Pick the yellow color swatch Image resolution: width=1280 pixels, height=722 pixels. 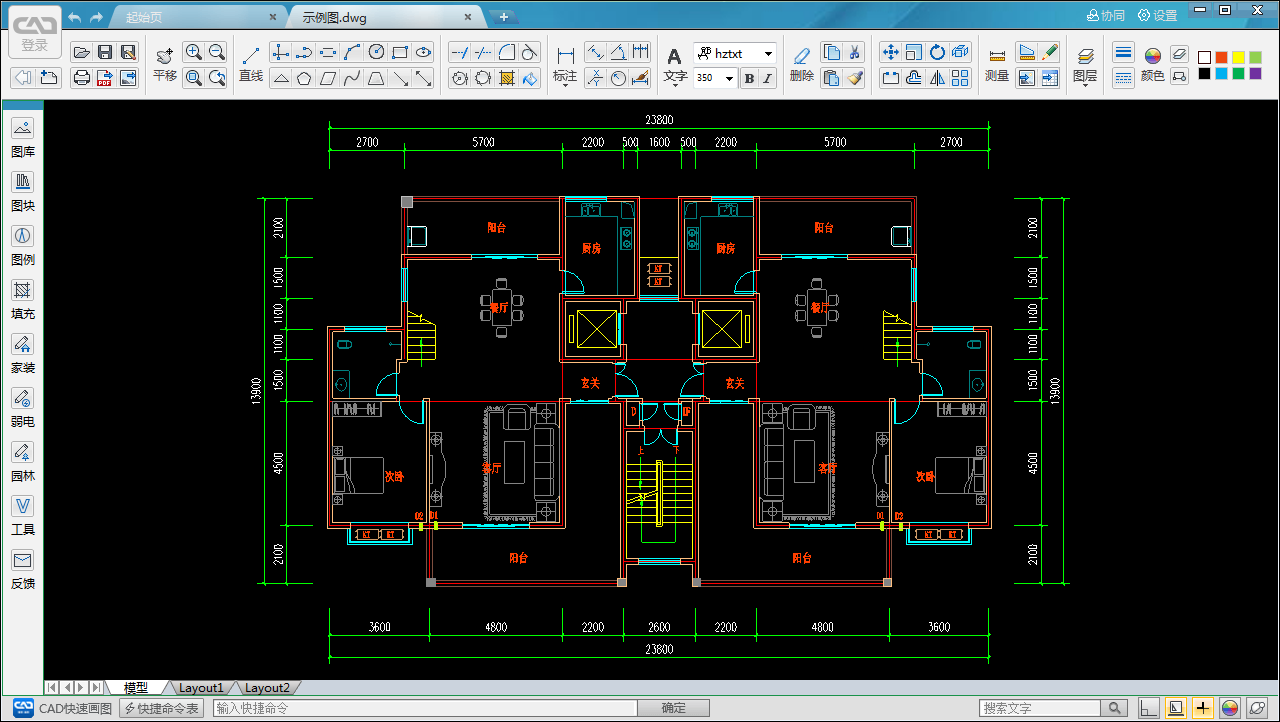[x=1238, y=57]
